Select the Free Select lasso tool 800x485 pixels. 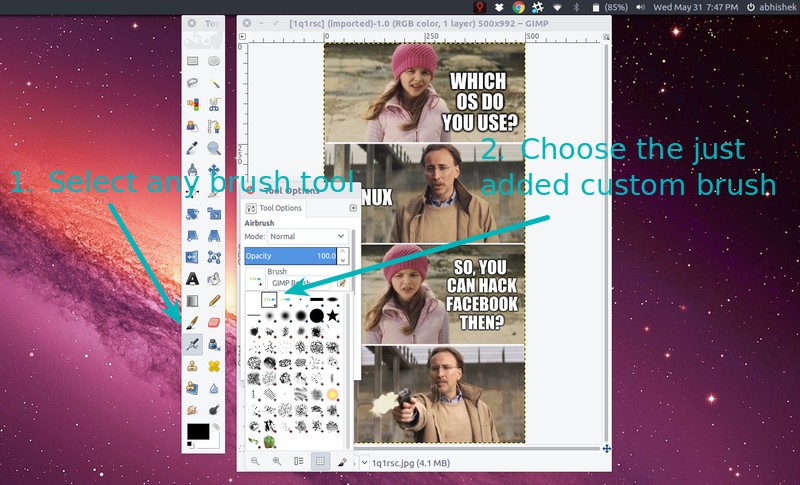point(192,83)
